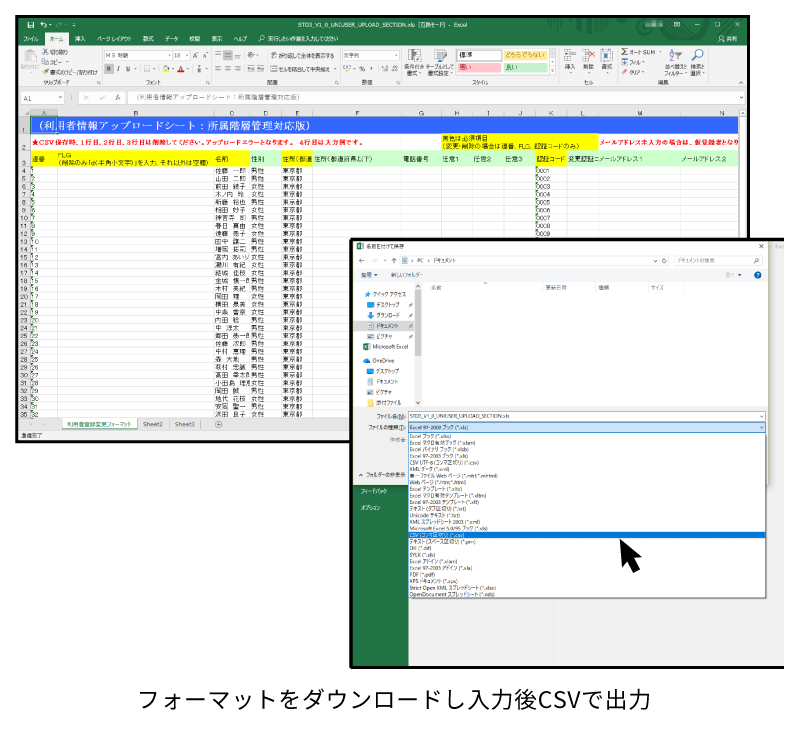Open the font size dropdown arrow
The height and width of the screenshot is (733, 800).
tap(186, 54)
